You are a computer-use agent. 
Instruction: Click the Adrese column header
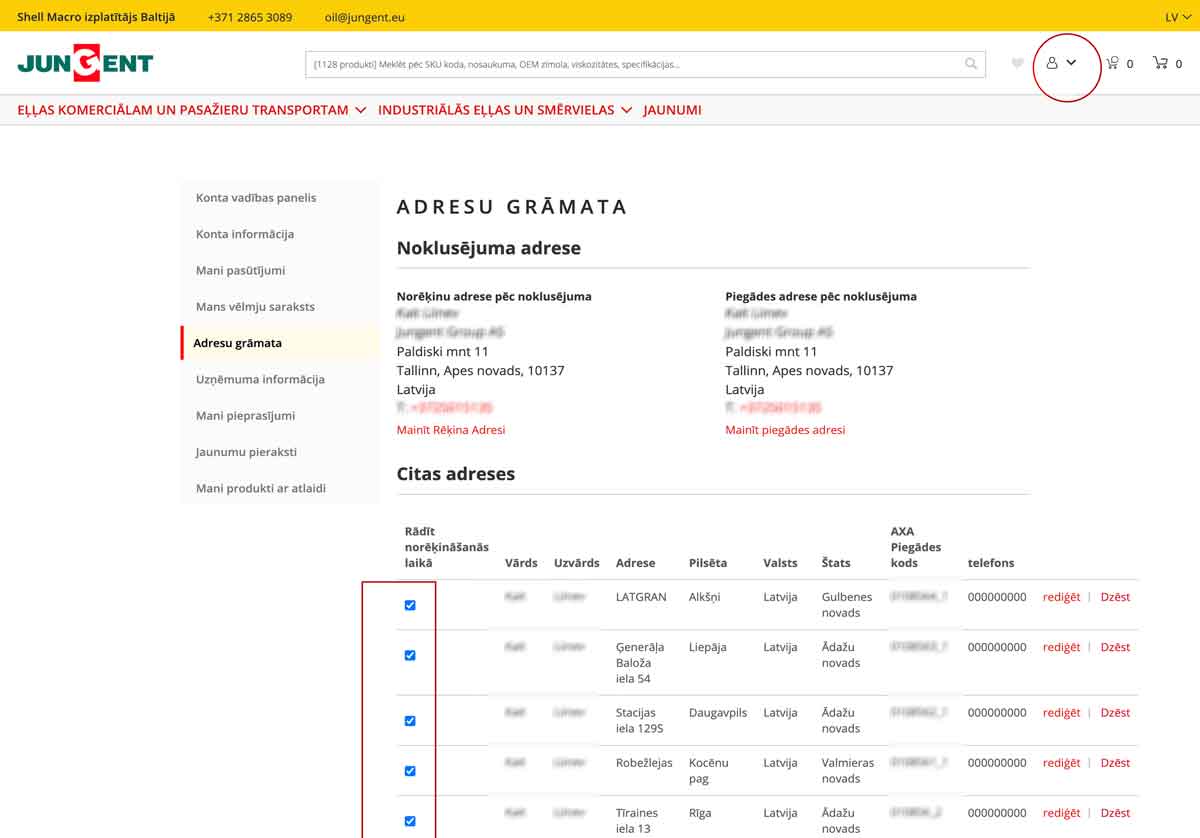[636, 563]
